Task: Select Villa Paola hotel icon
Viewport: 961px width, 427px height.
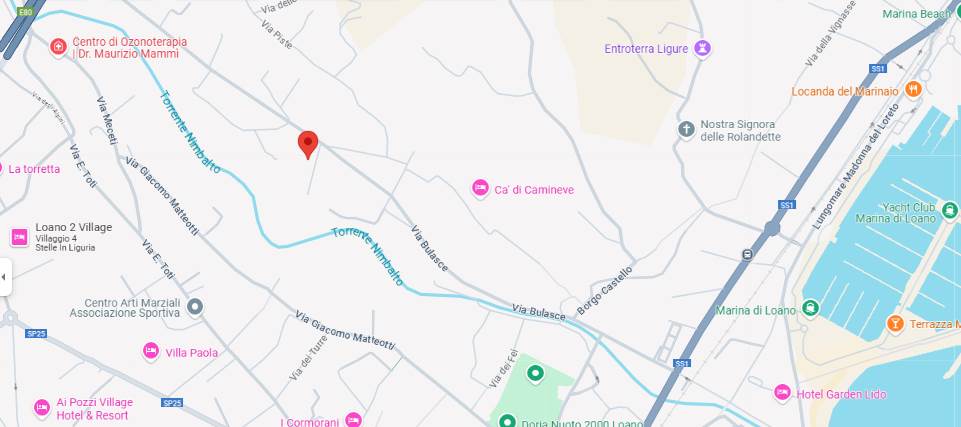Action: click(151, 351)
